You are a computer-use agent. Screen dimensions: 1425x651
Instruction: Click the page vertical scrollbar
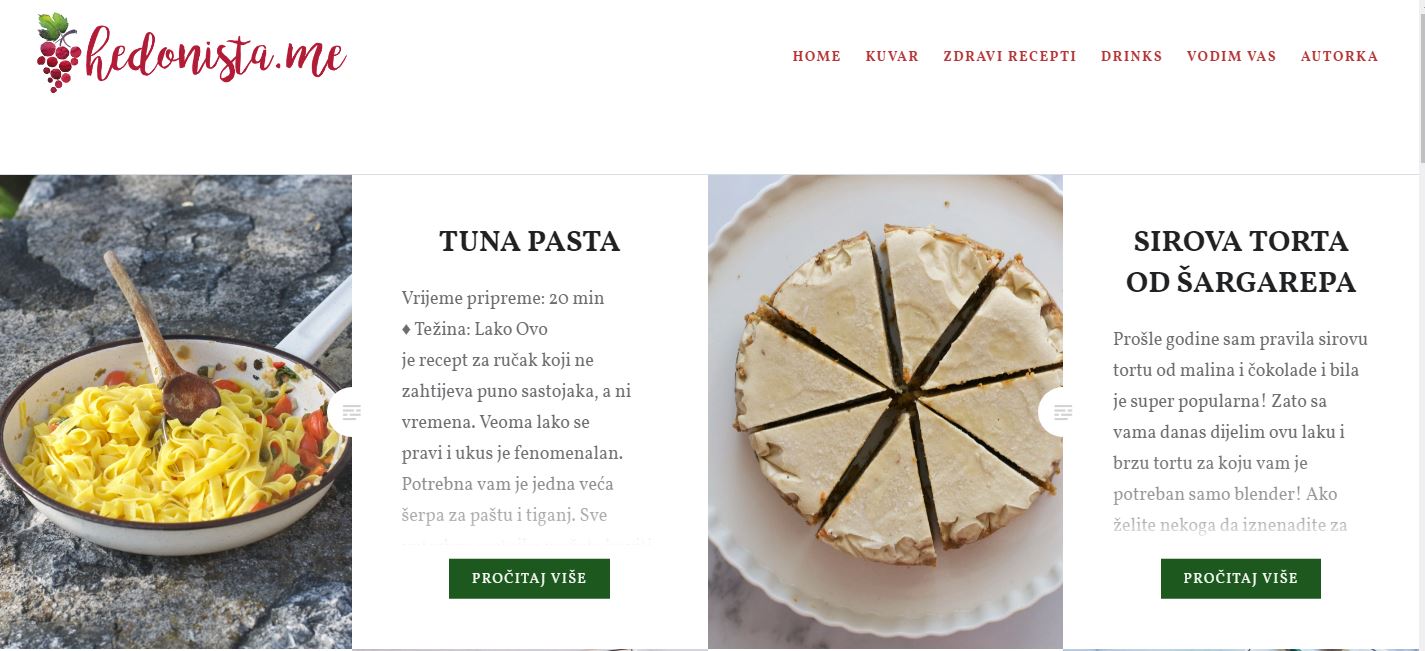coord(1420,325)
